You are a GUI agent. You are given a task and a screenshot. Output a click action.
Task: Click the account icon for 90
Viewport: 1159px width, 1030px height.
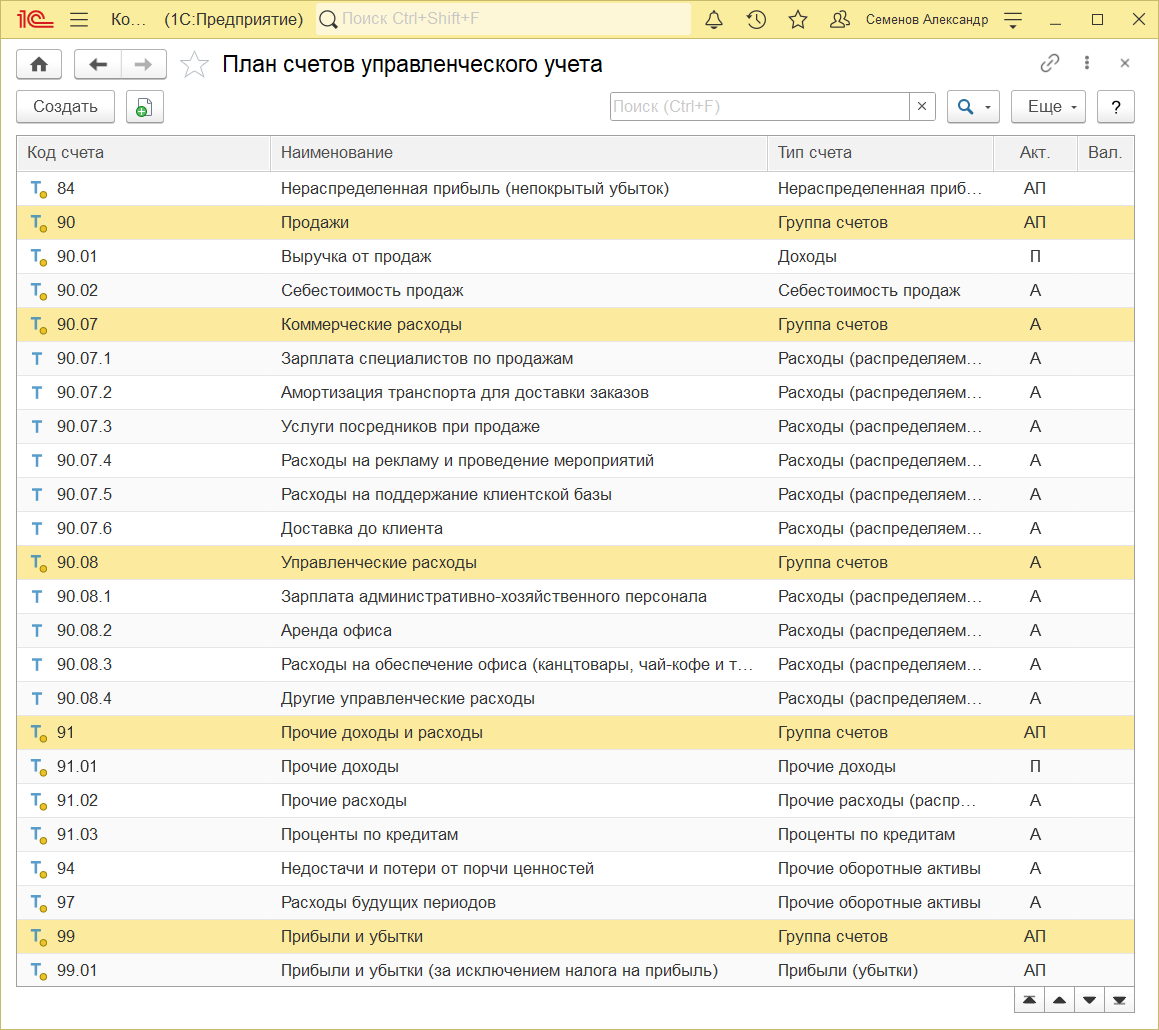coord(38,223)
